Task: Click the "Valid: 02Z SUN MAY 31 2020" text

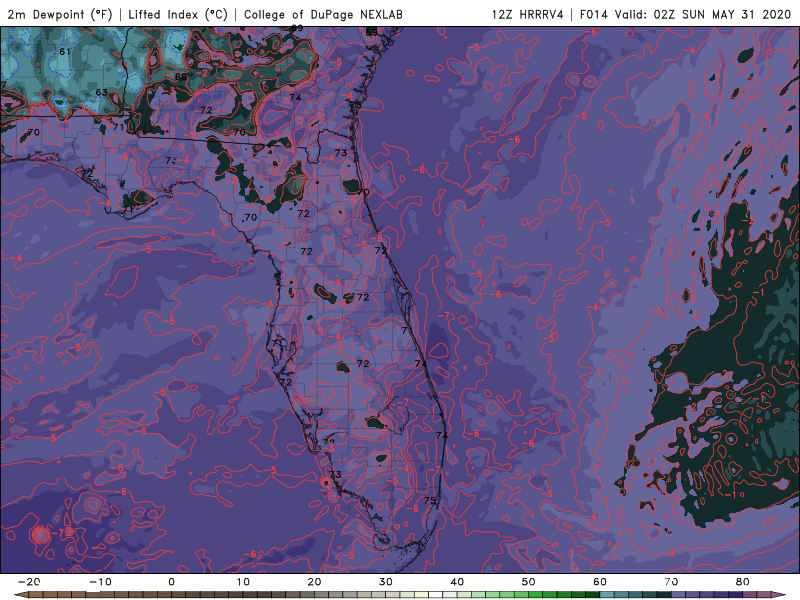Action: point(703,14)
